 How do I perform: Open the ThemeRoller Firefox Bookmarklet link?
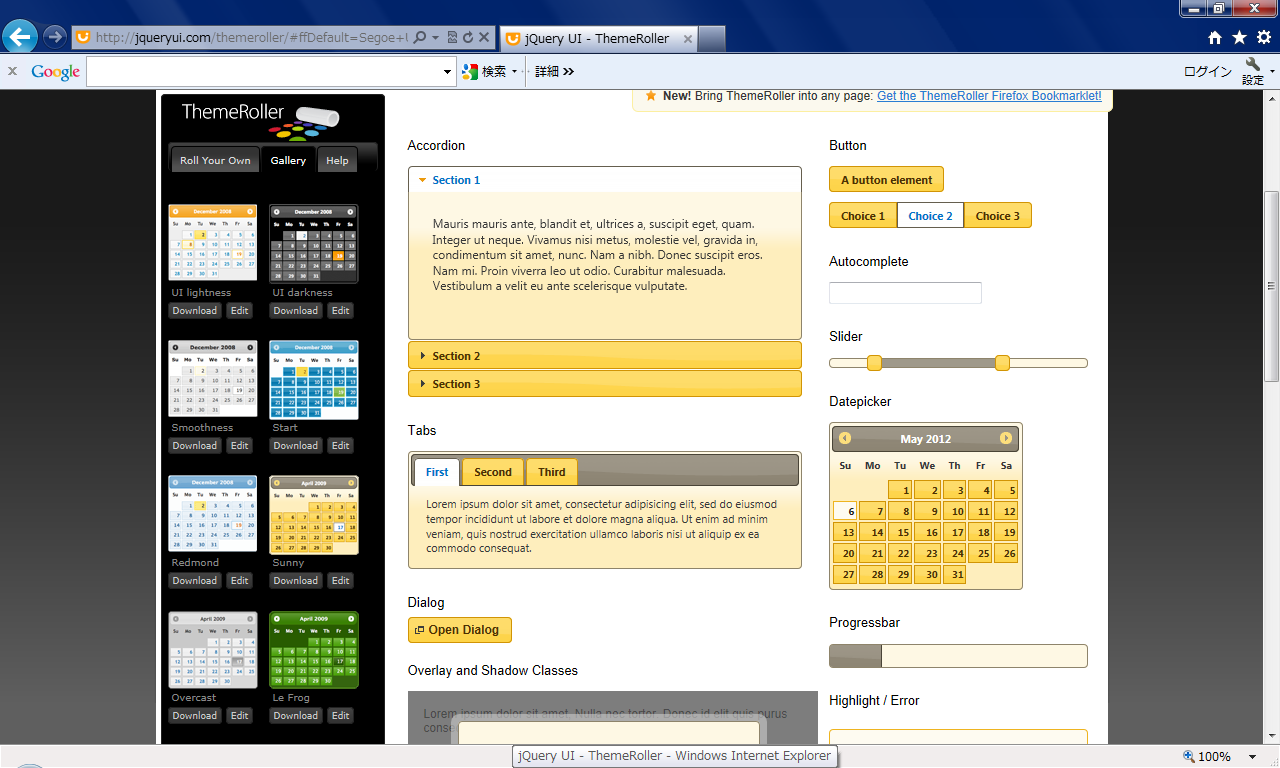click(989, 96)
